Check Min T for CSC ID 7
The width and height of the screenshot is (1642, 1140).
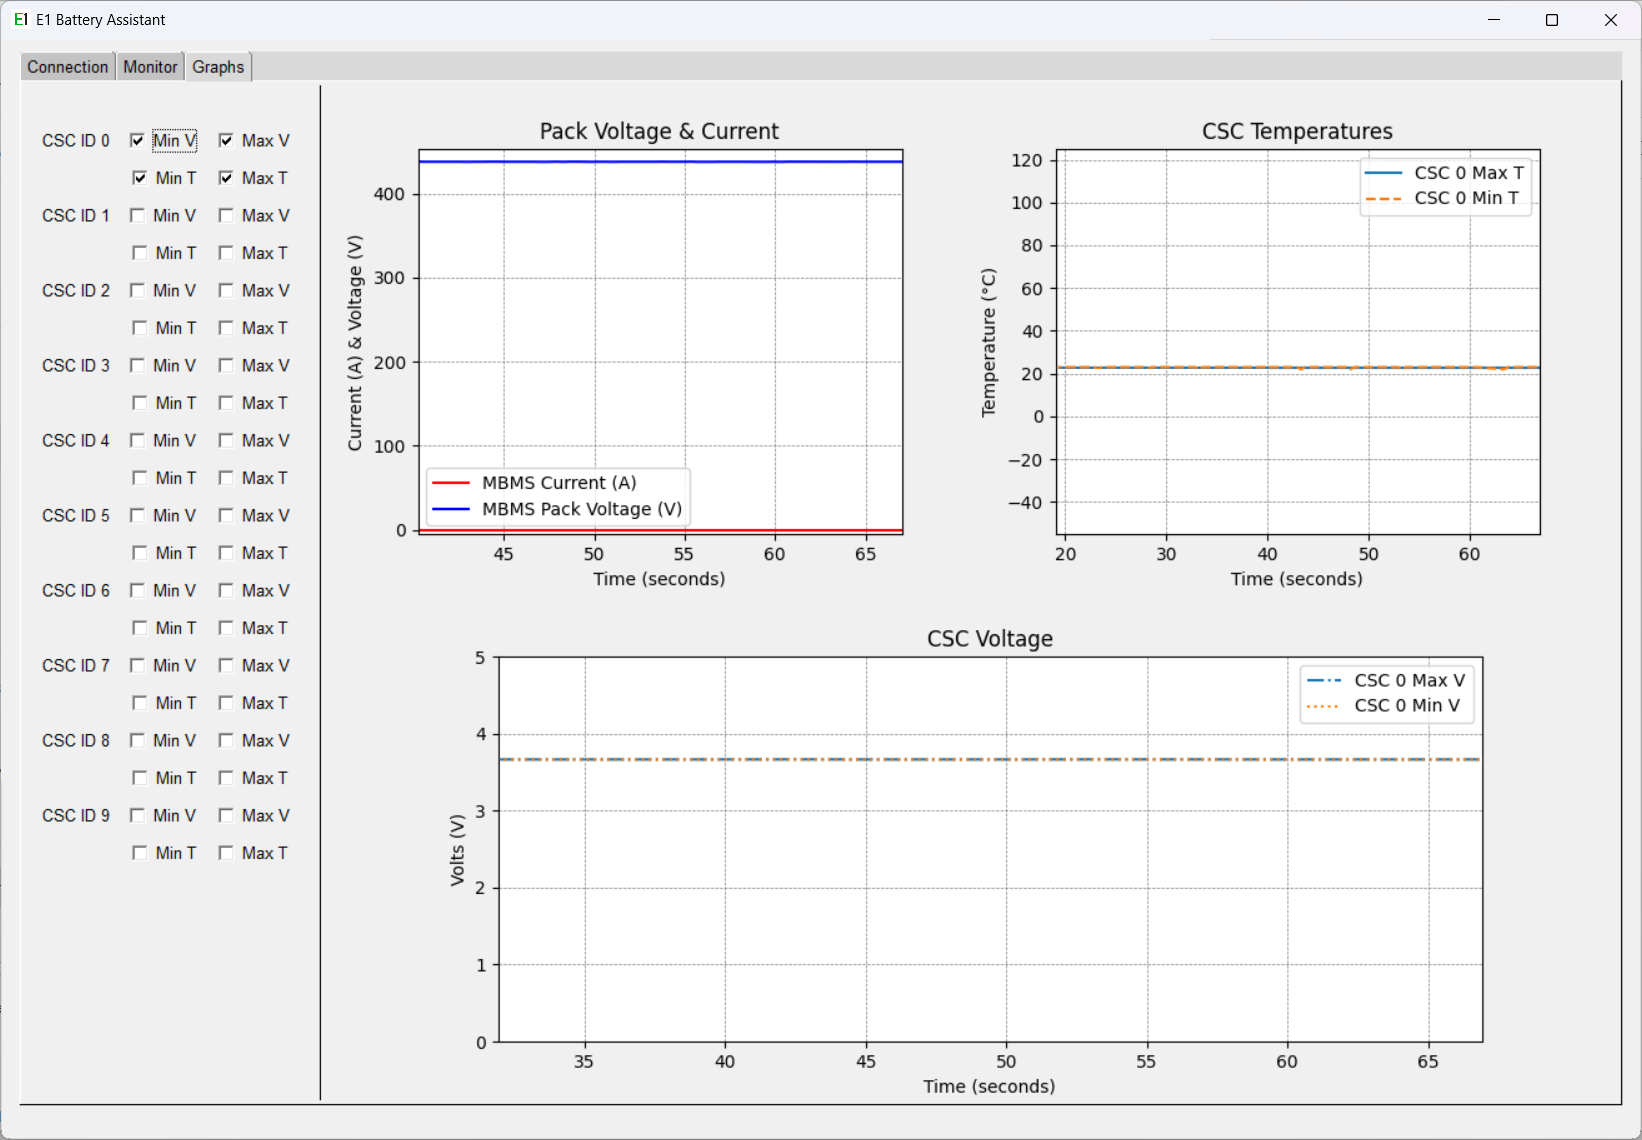point(139,702)
